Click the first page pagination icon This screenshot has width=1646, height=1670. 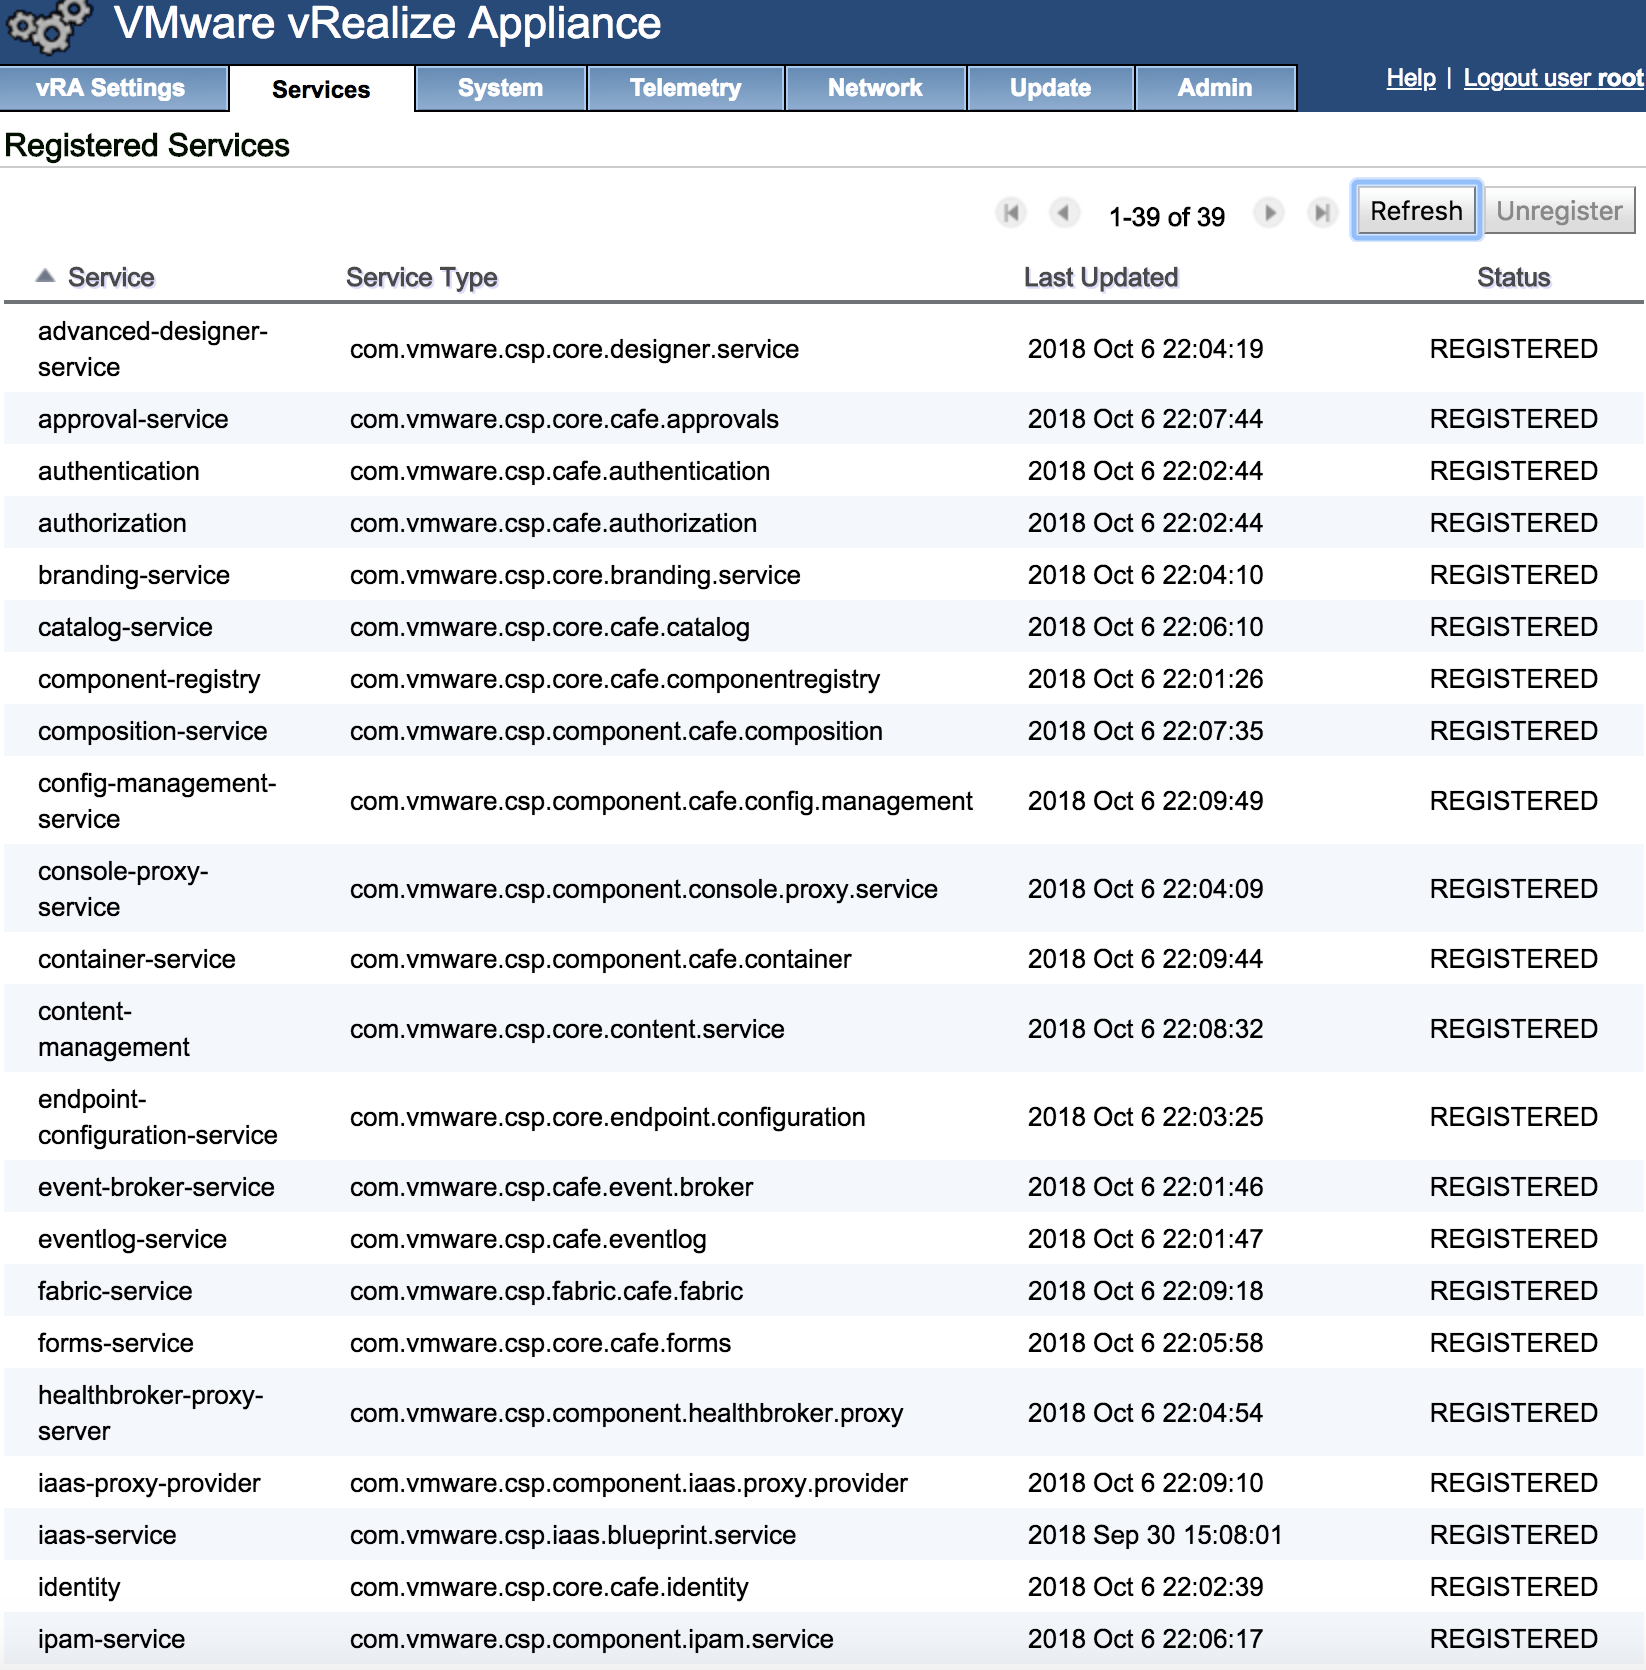(1011, 213)
